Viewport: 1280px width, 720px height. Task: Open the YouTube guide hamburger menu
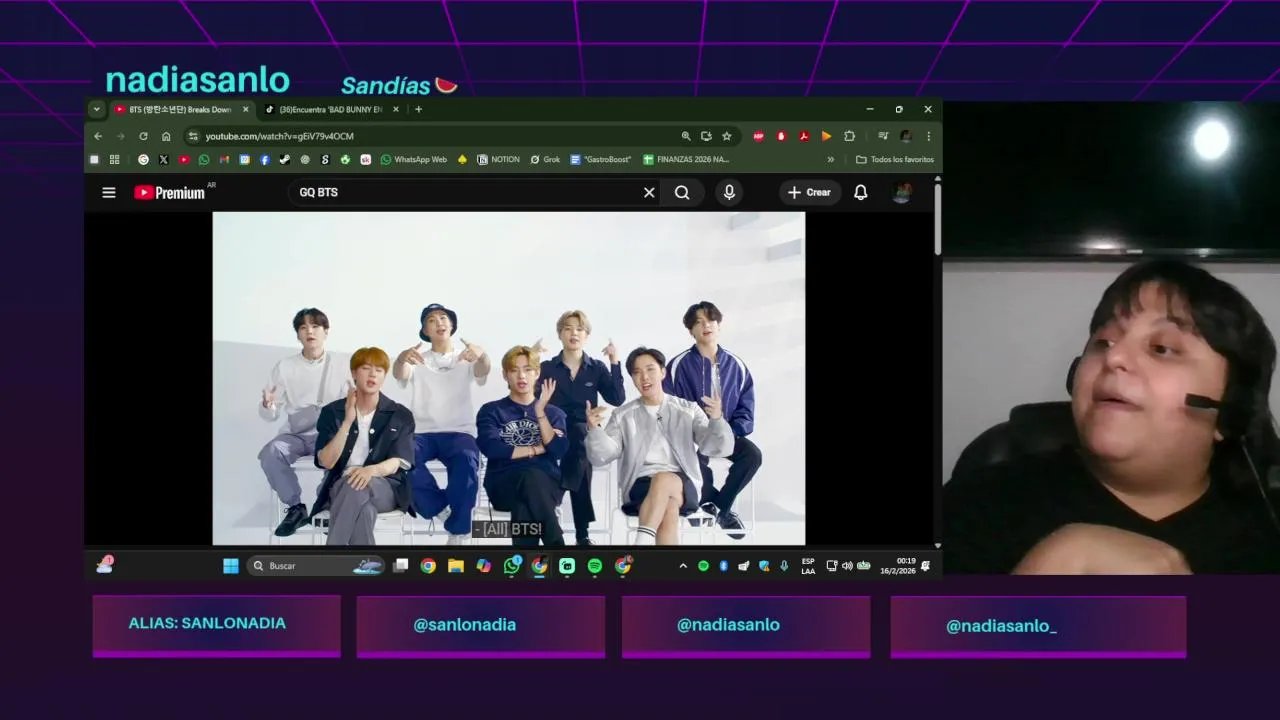[x=109, y=192]
